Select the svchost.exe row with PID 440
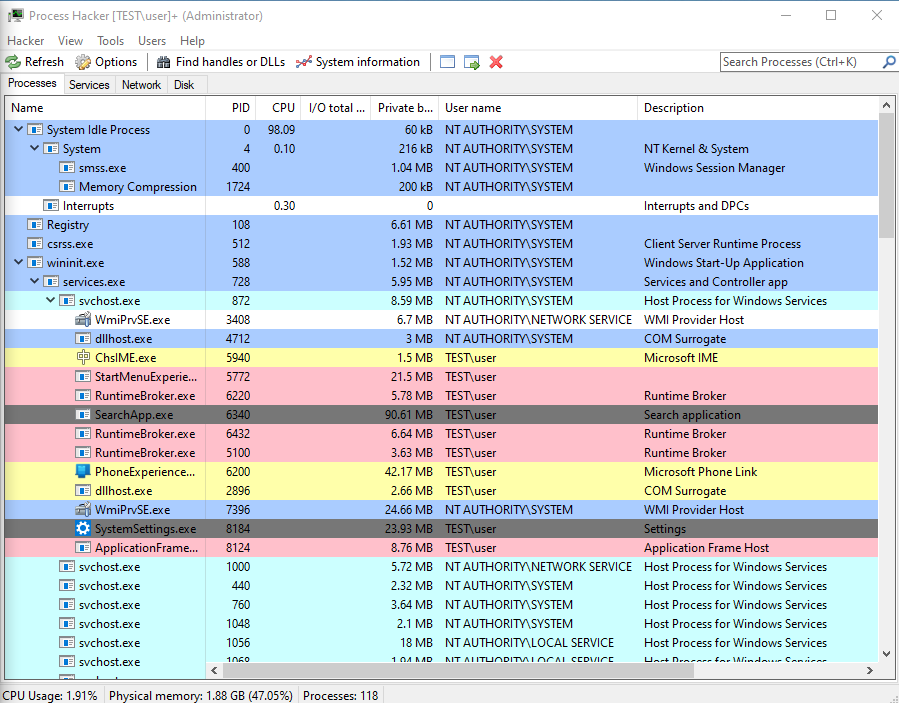 coord(441,585)
